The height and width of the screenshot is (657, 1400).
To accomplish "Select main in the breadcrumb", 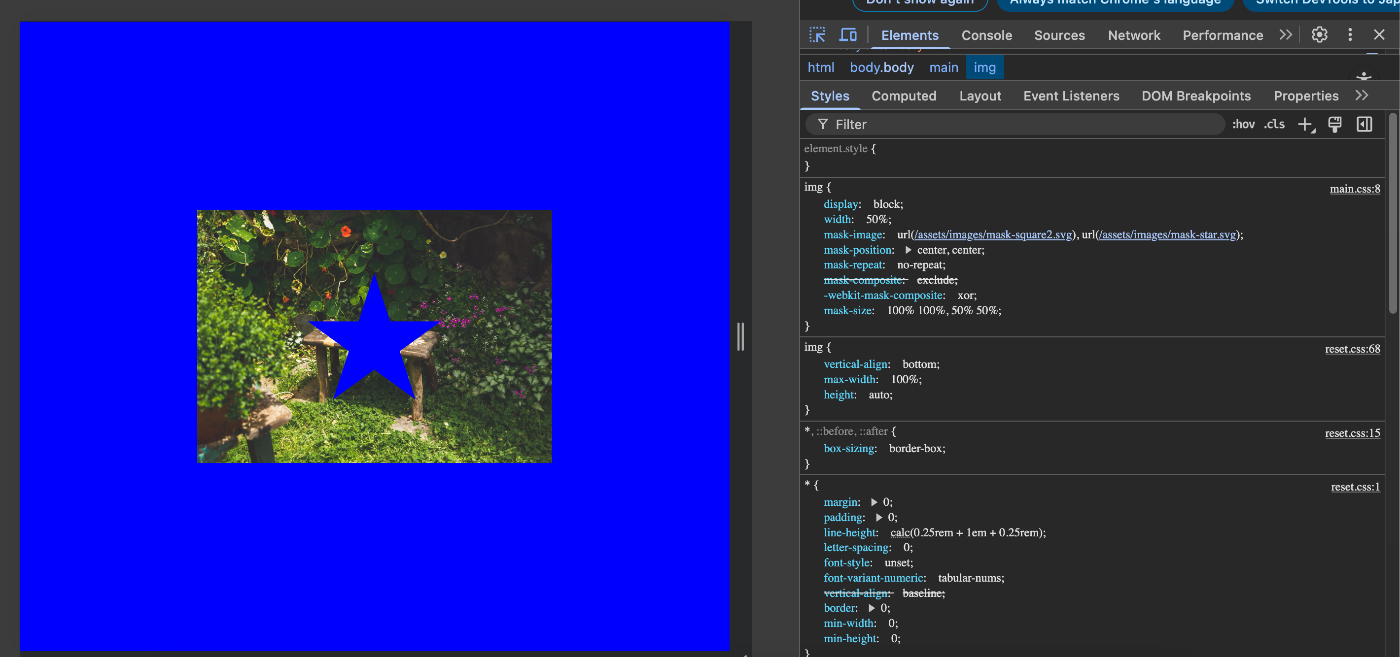I will point(943,67).
